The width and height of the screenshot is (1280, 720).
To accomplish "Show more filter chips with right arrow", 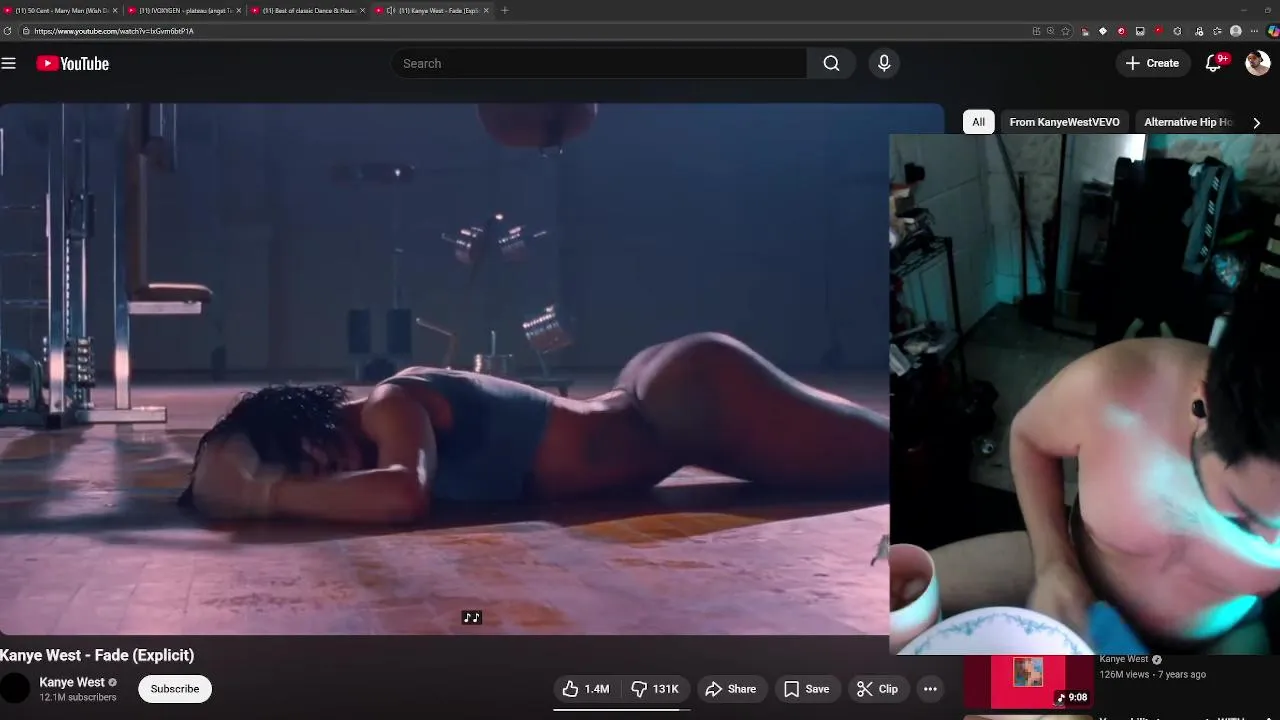I will click(1257, 122).
